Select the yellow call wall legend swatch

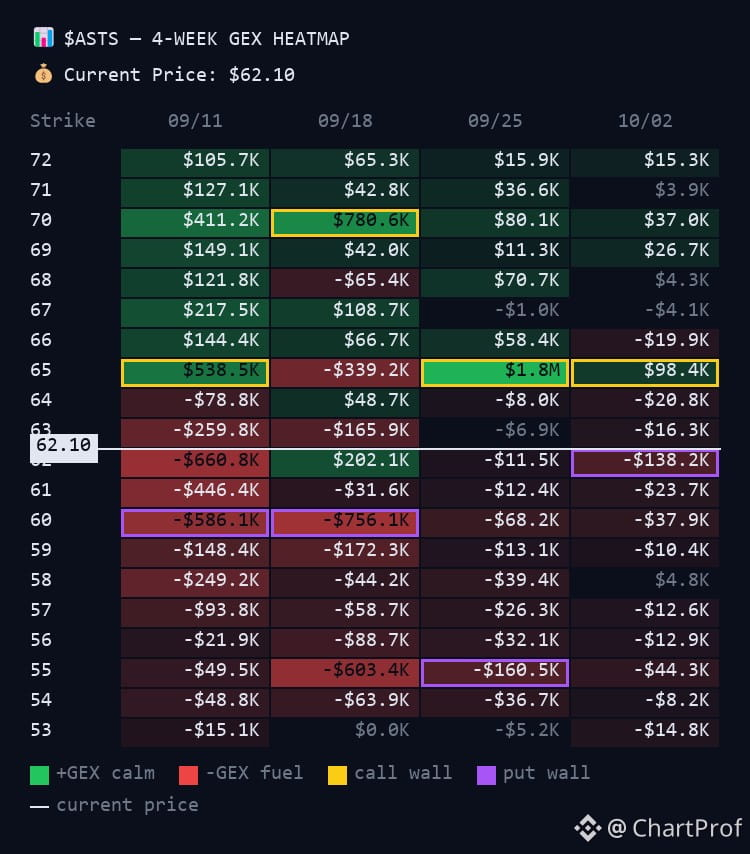coord(337,774)
